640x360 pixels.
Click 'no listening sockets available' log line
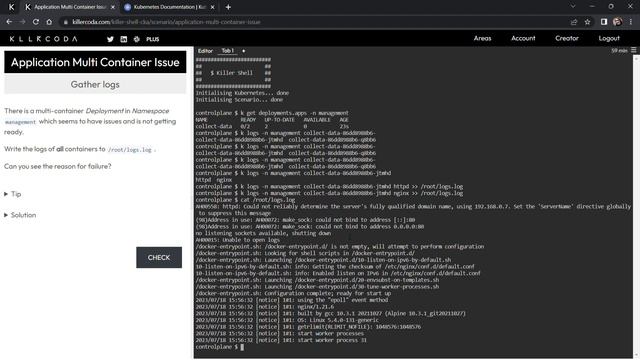[x=263, y=233]
